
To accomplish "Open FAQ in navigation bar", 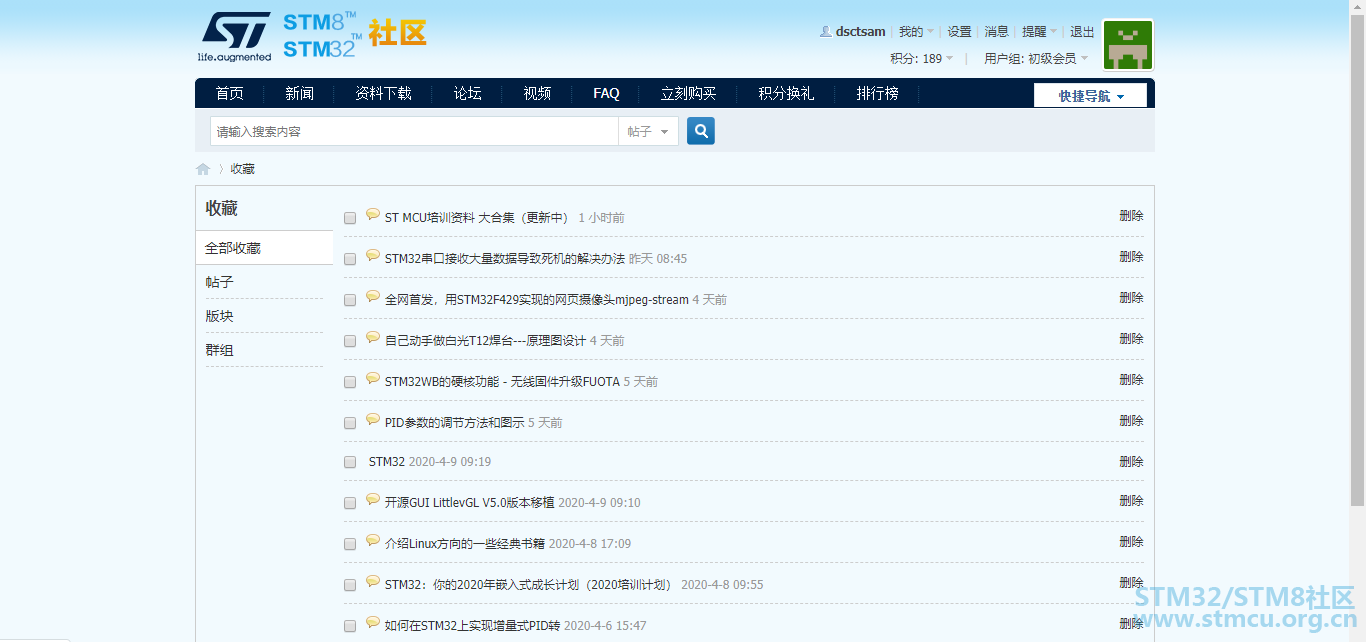I will pyautogui.click(x=606, y=93).
